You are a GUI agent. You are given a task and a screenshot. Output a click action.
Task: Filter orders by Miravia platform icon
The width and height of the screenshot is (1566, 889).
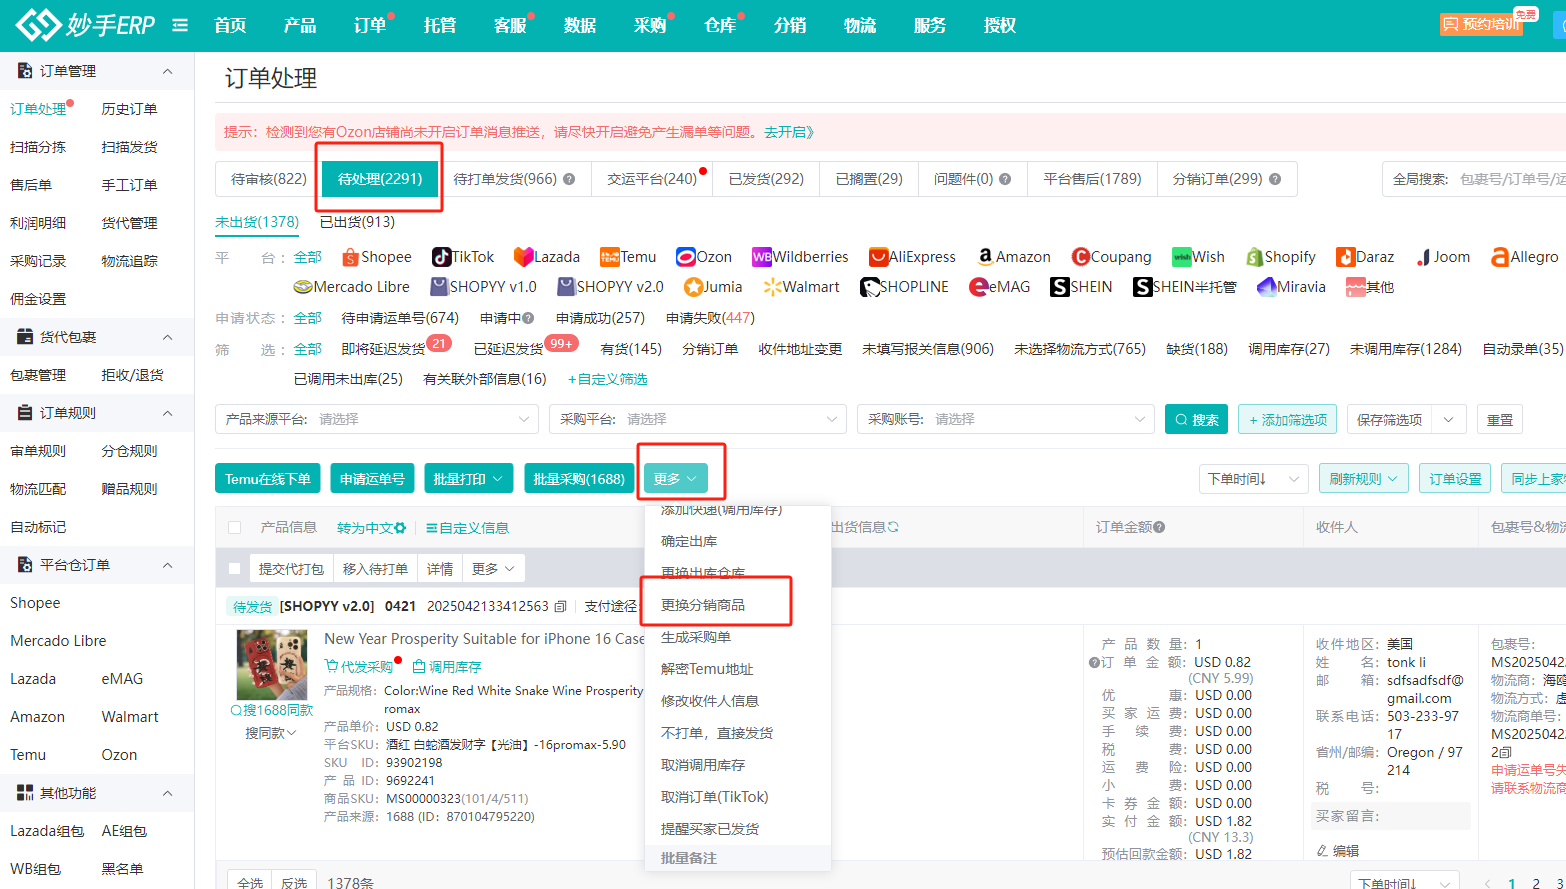(x=1266, y=287)
